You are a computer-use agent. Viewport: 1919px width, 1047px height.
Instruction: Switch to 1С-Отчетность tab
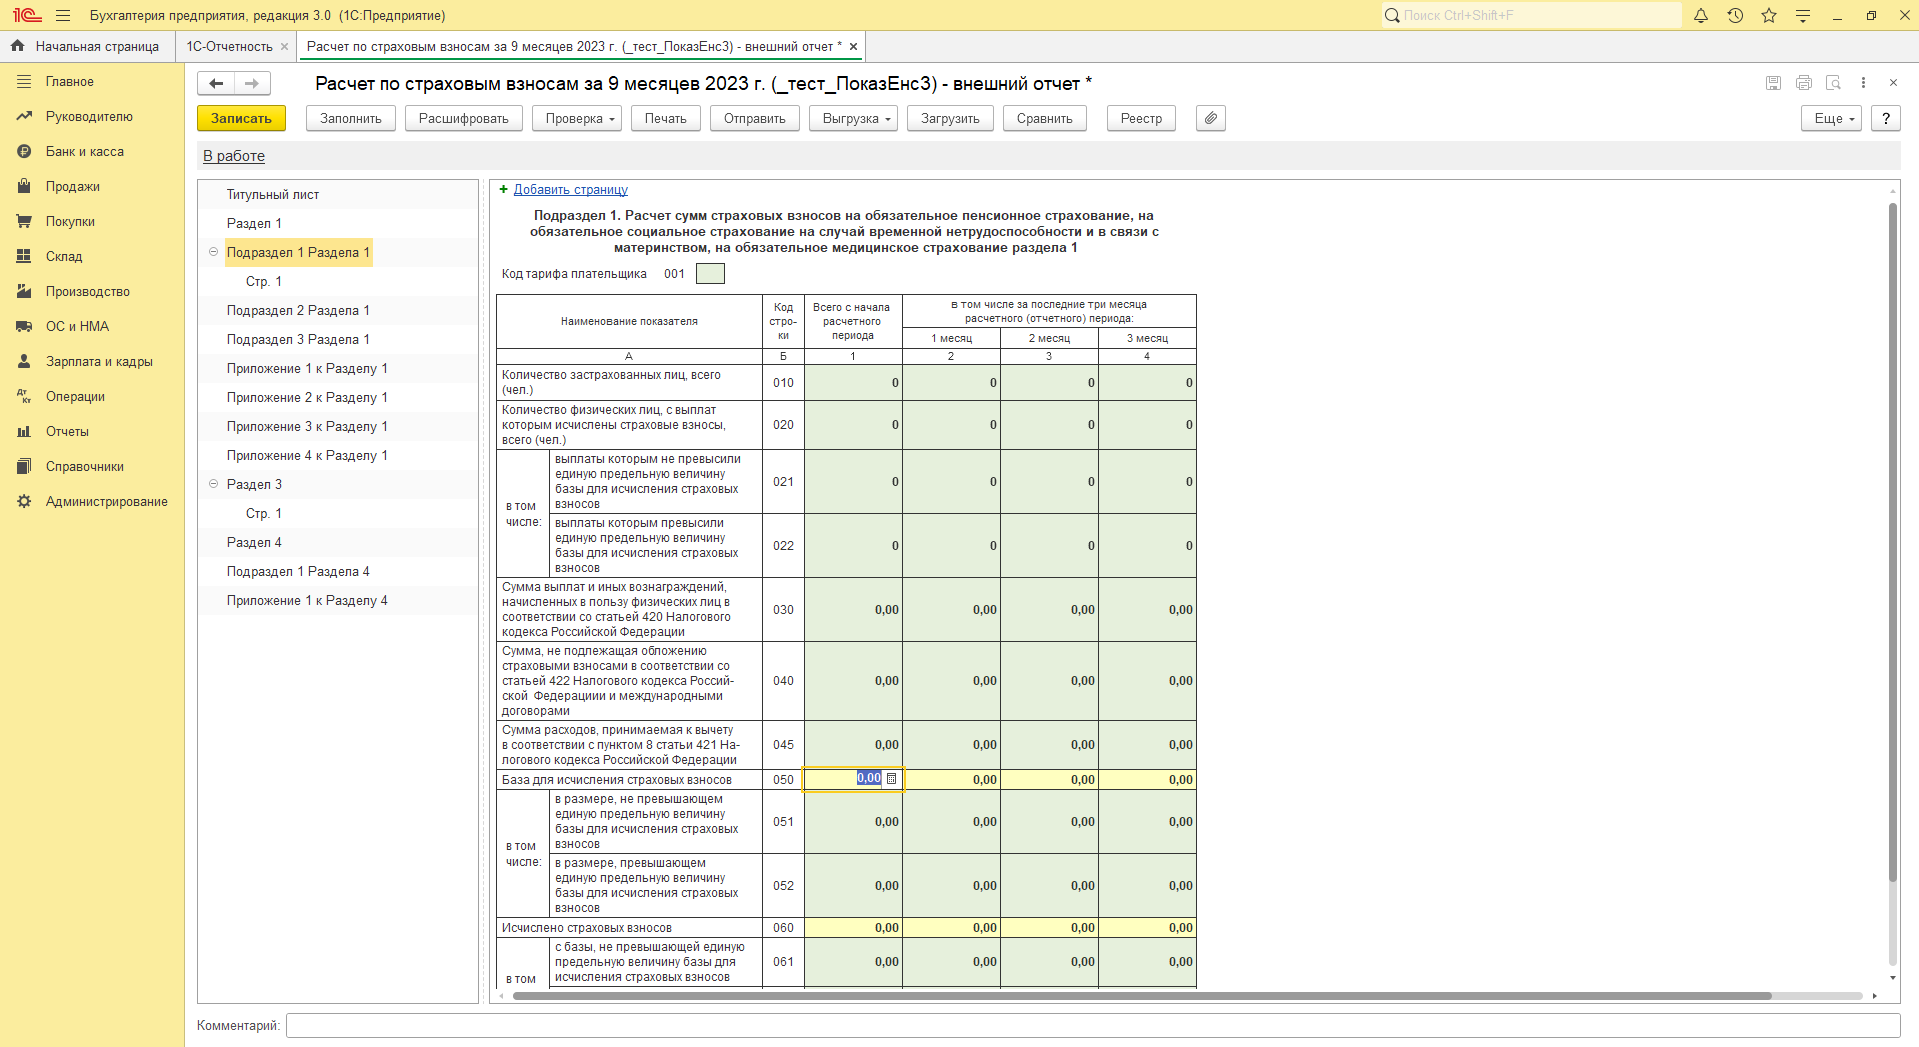pos(229,47)
